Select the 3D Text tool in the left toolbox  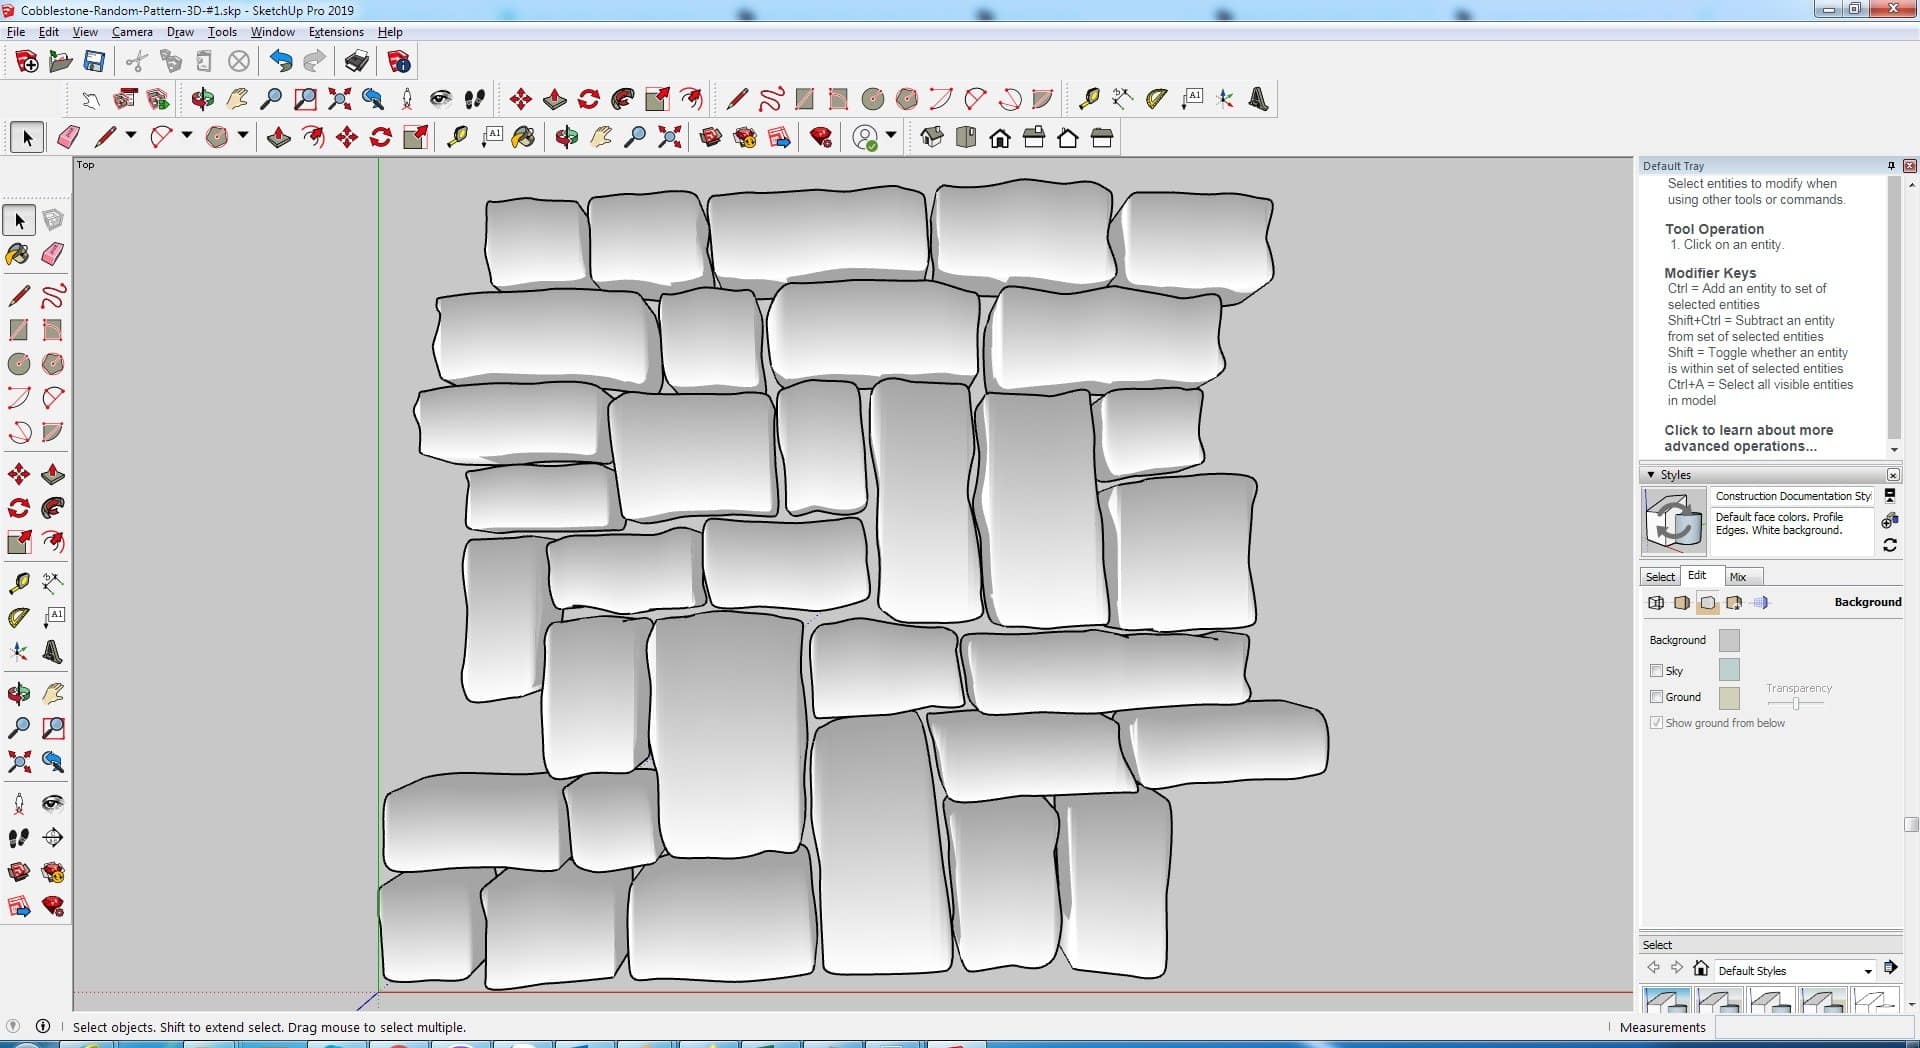click(x=53, y=653)
